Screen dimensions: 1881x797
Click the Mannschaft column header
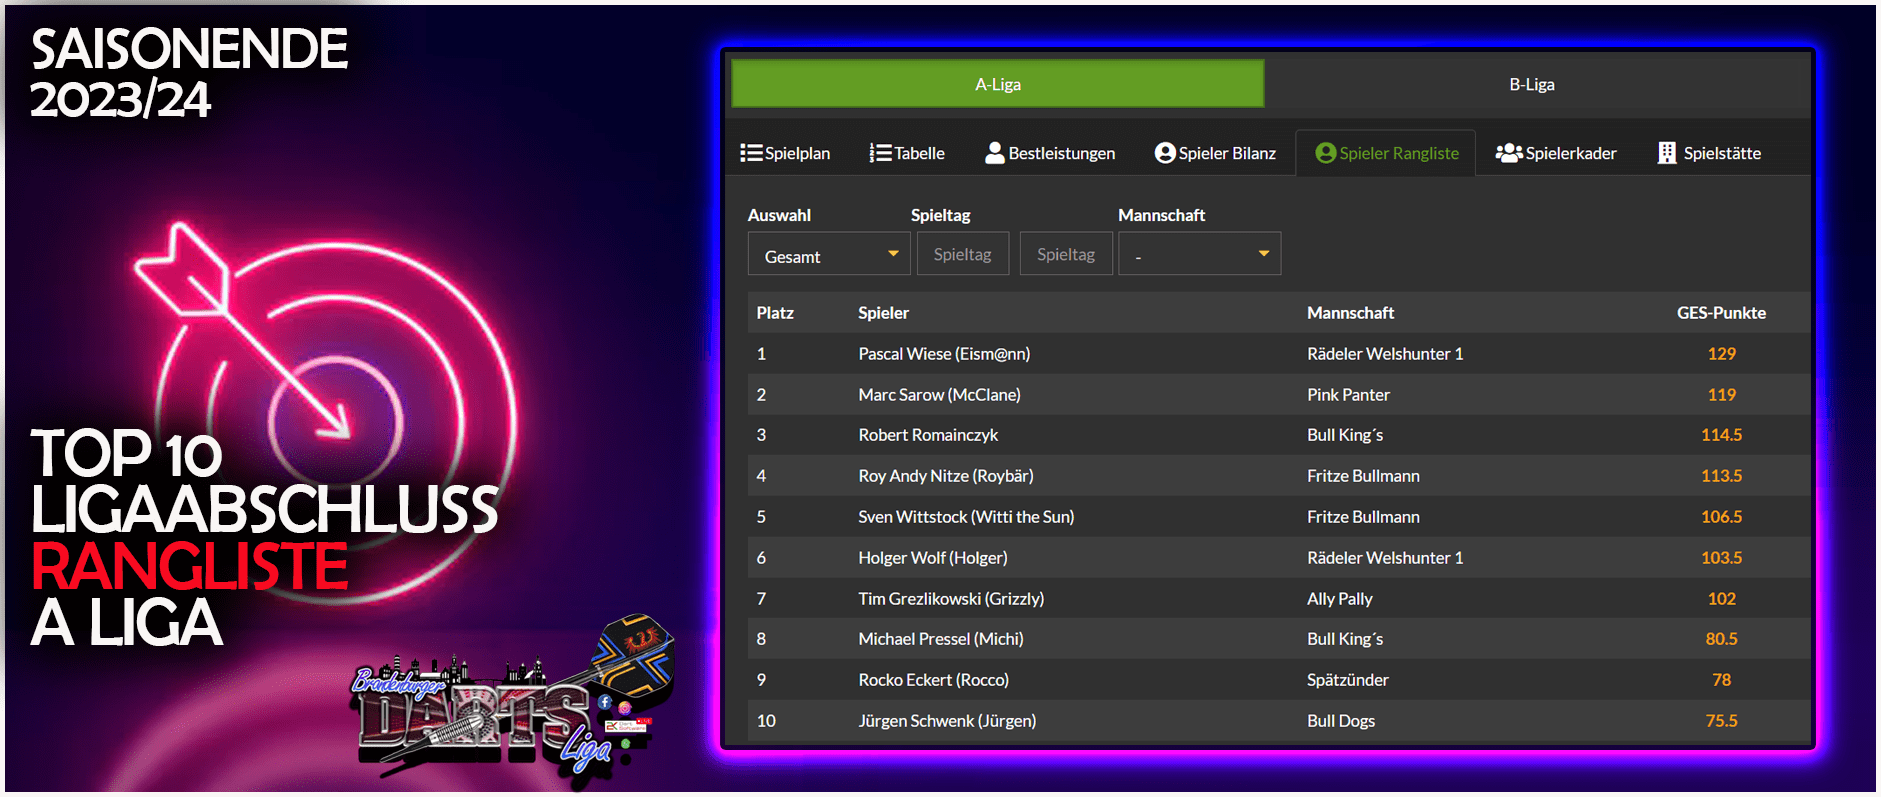pyautogui.click(x=1350, y=313)
